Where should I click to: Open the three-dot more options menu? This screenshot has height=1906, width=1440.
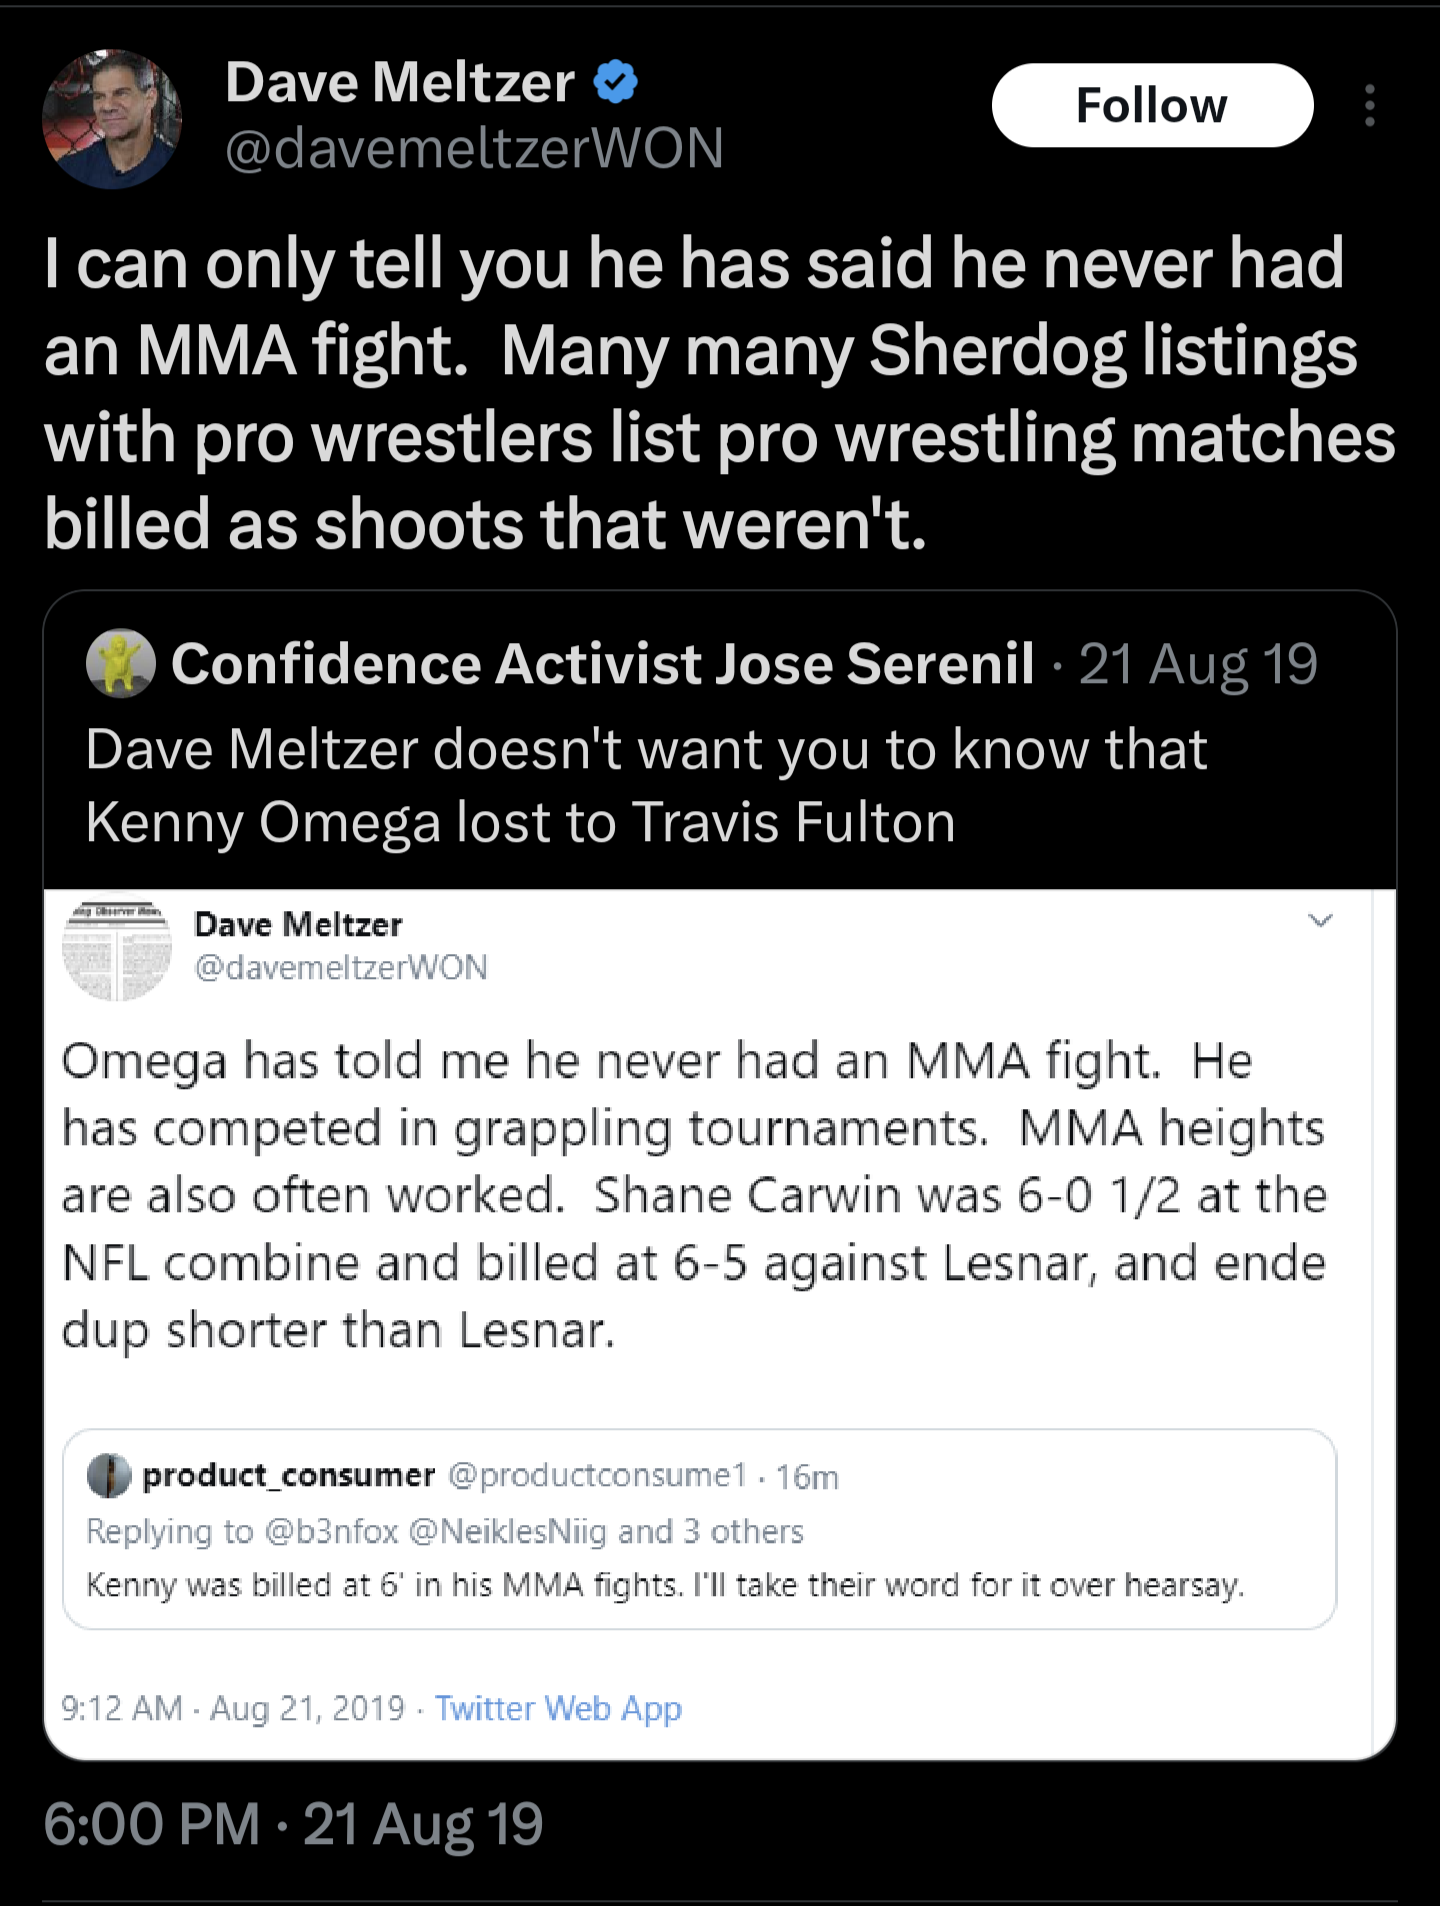1369,106
